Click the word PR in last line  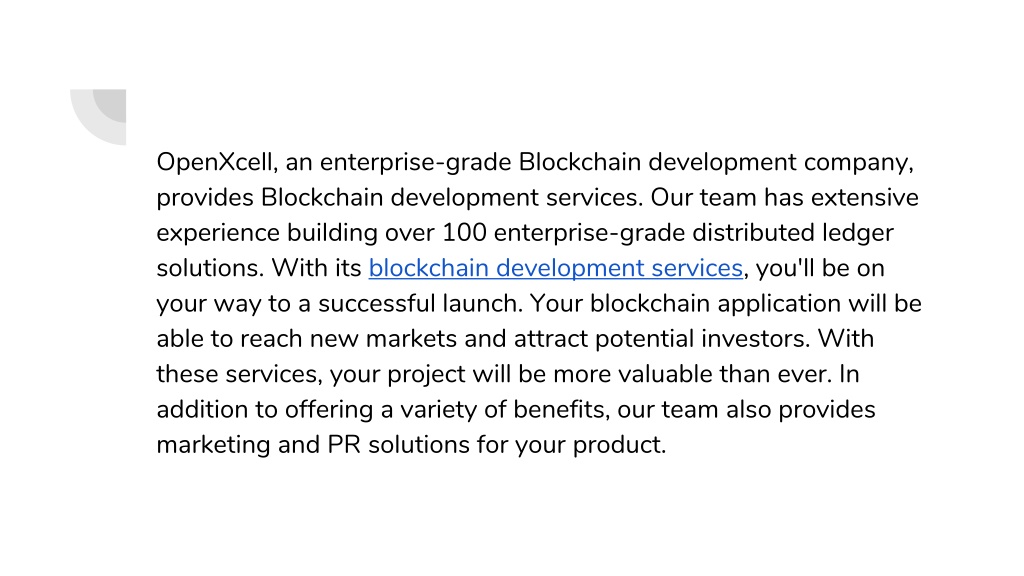[344, 445]
